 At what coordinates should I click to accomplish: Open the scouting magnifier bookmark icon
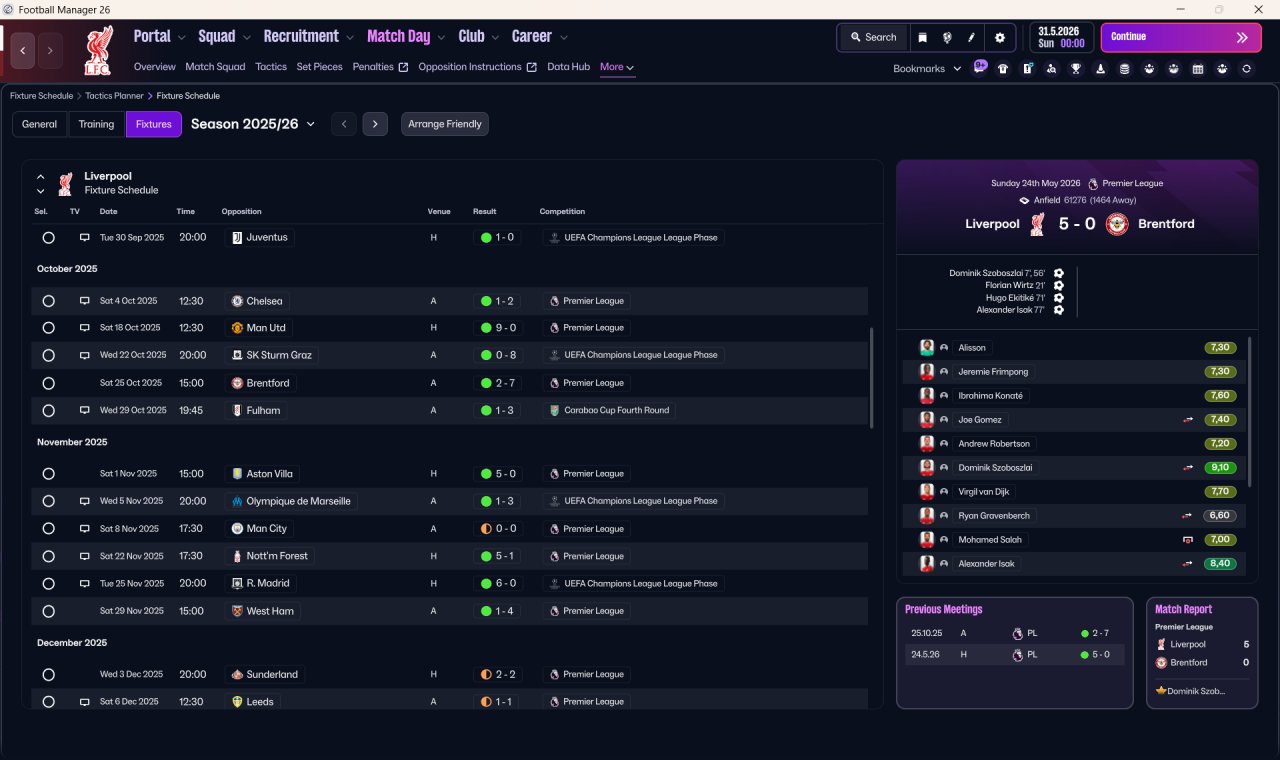click(x=1051, y=69)
